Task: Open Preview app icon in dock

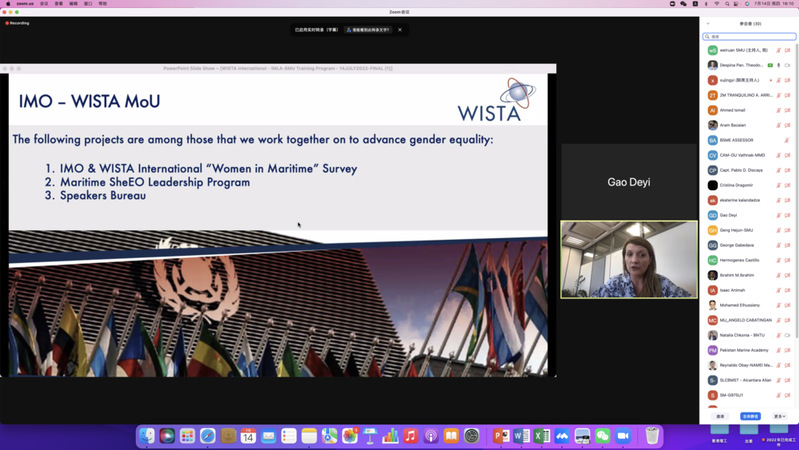Action: [582, 436]
